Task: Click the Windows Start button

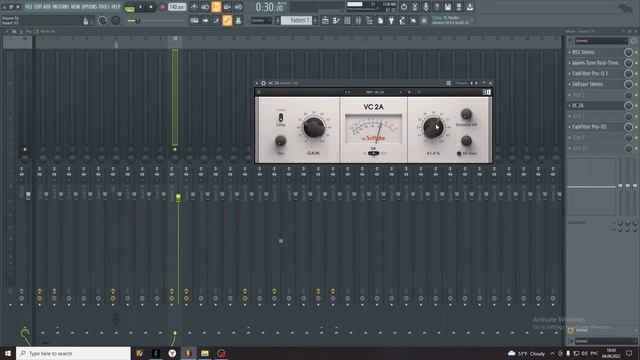Action: (x=8, y=353)
